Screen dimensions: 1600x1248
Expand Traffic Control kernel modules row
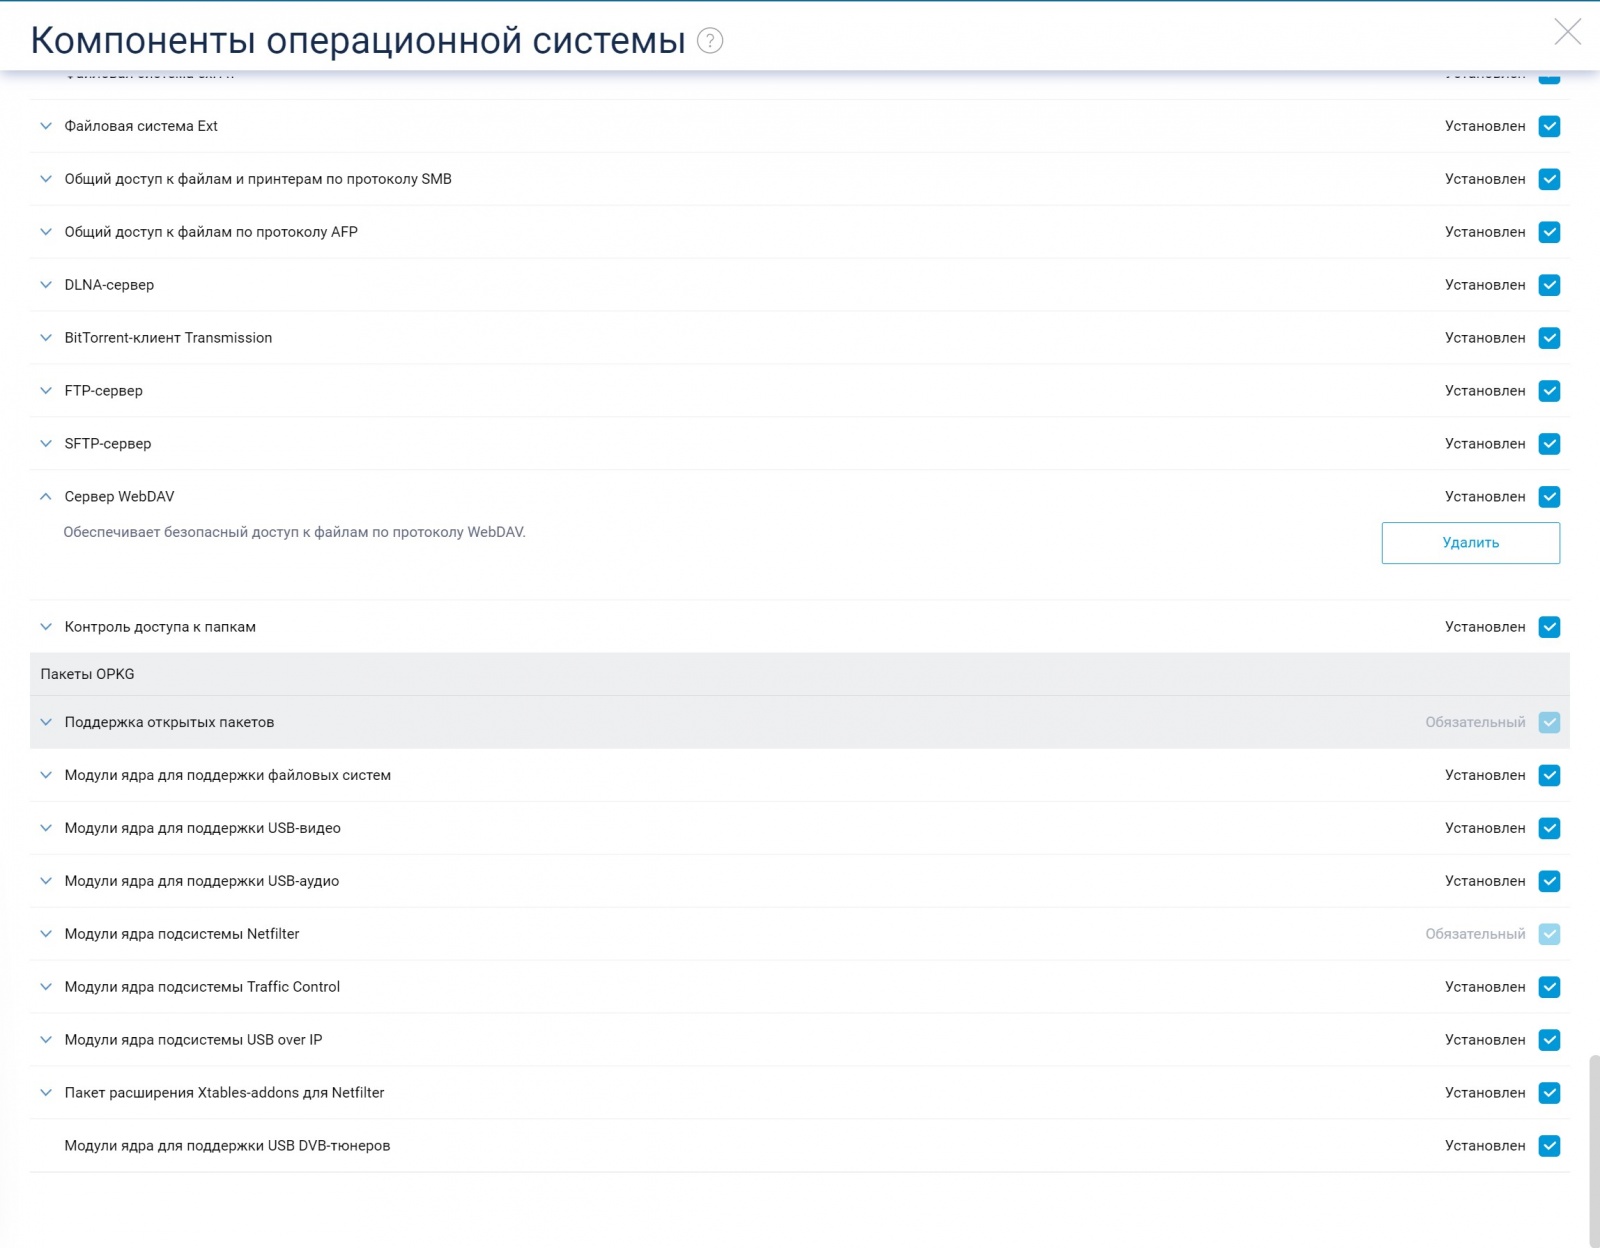click(x=46, y=987)
